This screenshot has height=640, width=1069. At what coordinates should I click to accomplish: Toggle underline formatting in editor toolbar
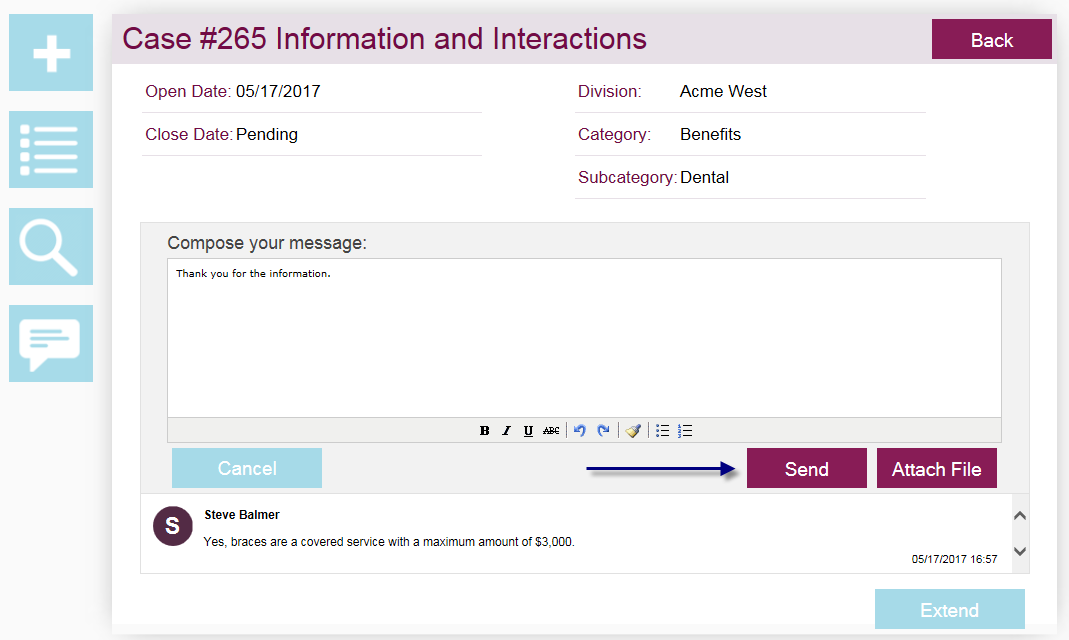point(528,431)
